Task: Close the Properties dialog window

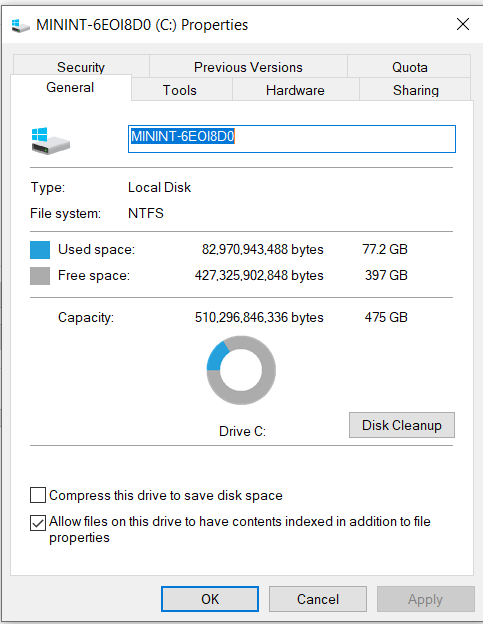Action: click(x=463, y=24)
